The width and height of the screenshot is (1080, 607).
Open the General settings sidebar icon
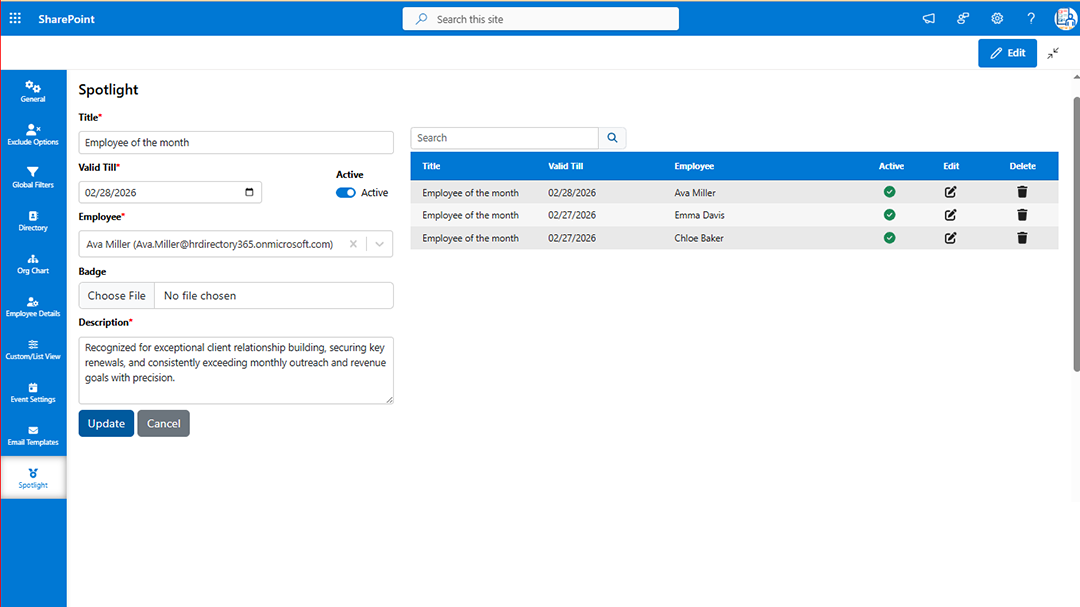click(x=33, y=92)
